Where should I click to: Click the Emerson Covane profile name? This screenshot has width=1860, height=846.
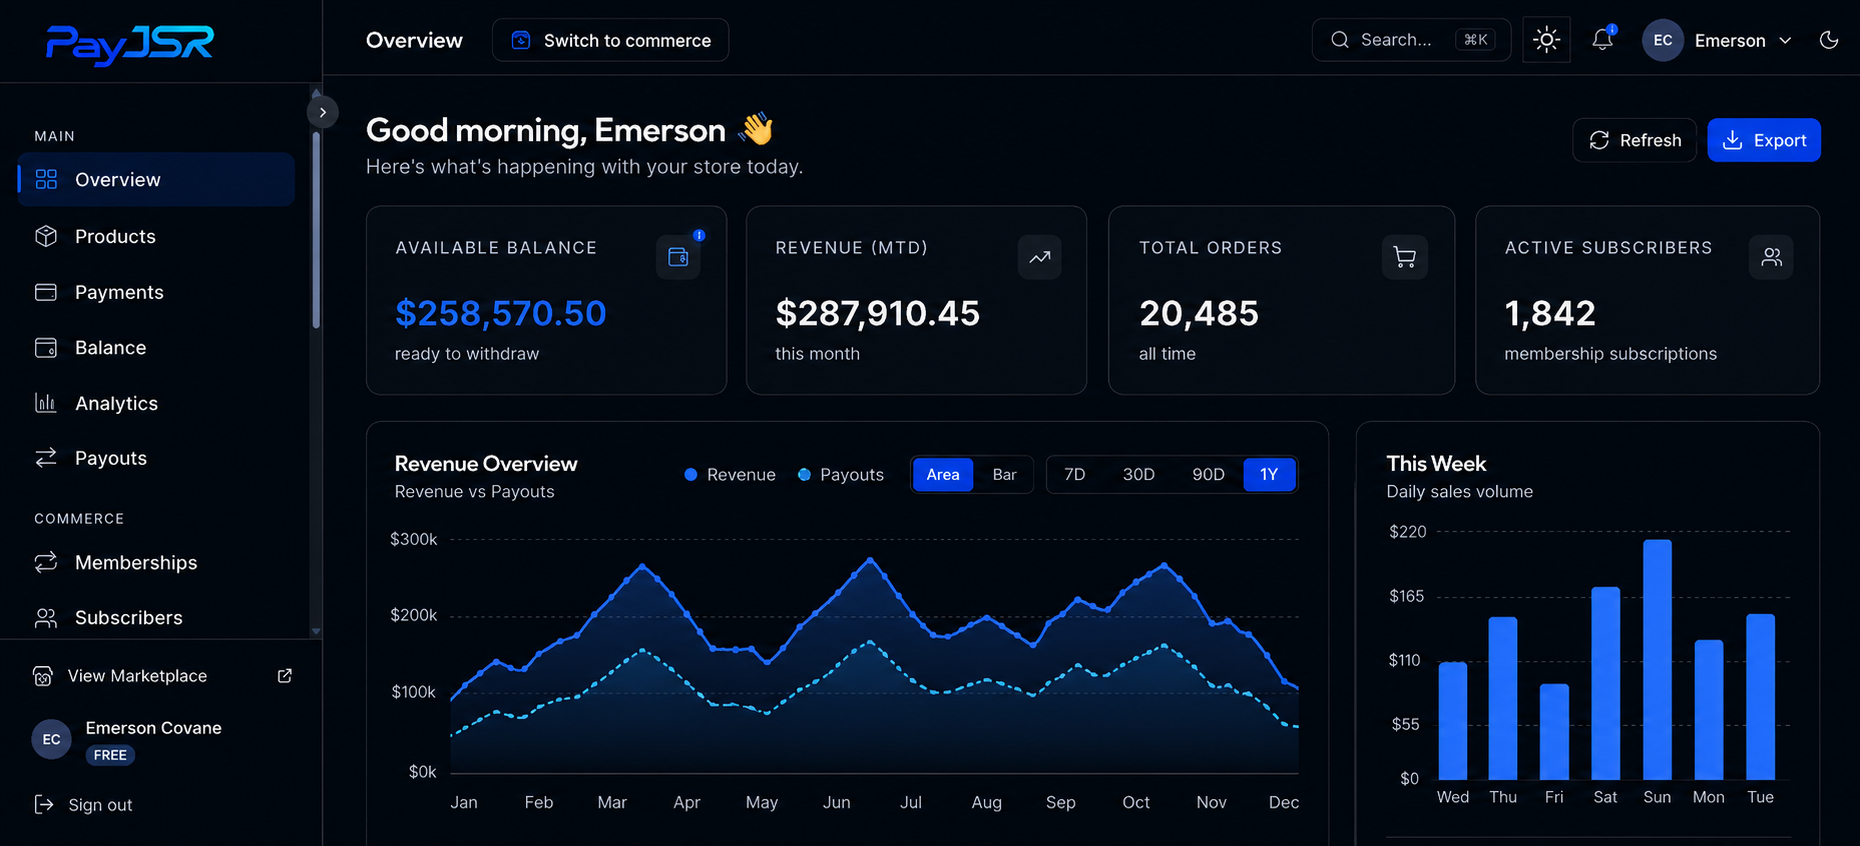click(x=153, y=727)
